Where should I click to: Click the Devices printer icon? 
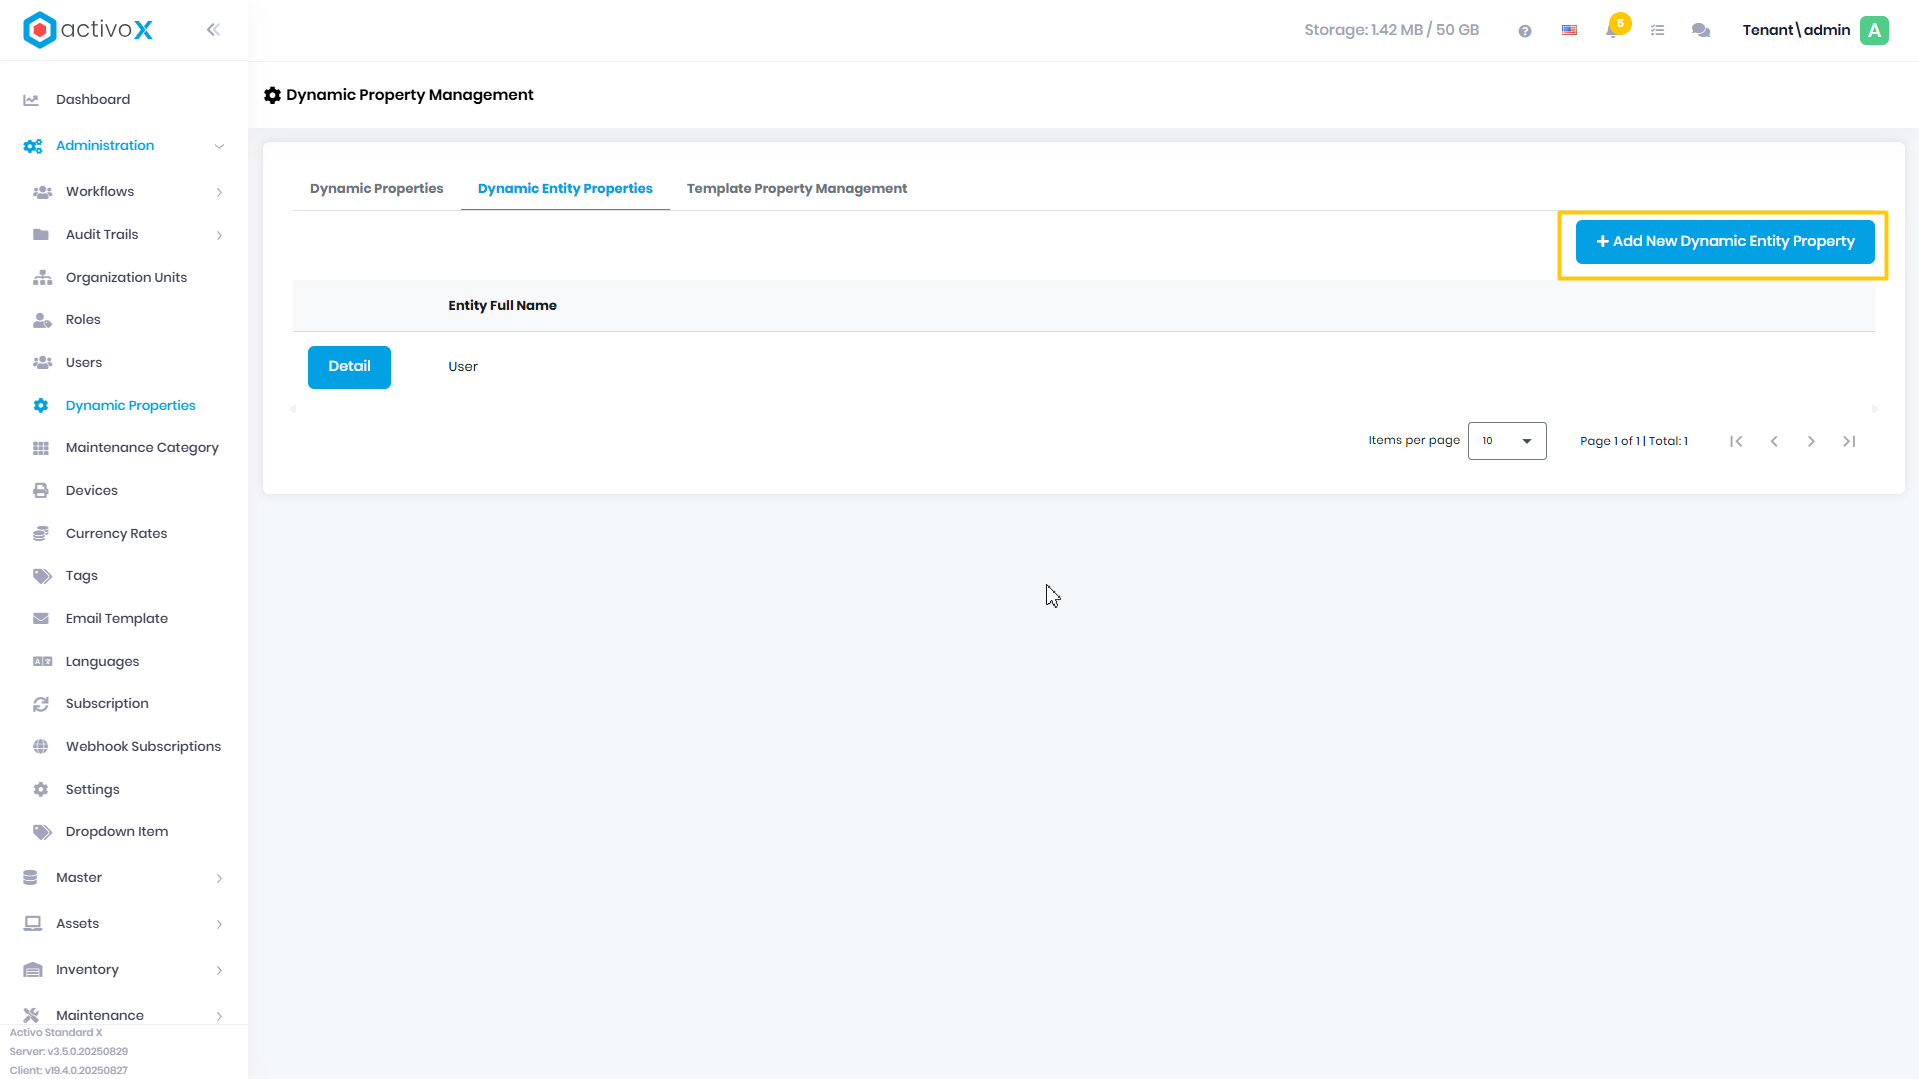[41, 491]
